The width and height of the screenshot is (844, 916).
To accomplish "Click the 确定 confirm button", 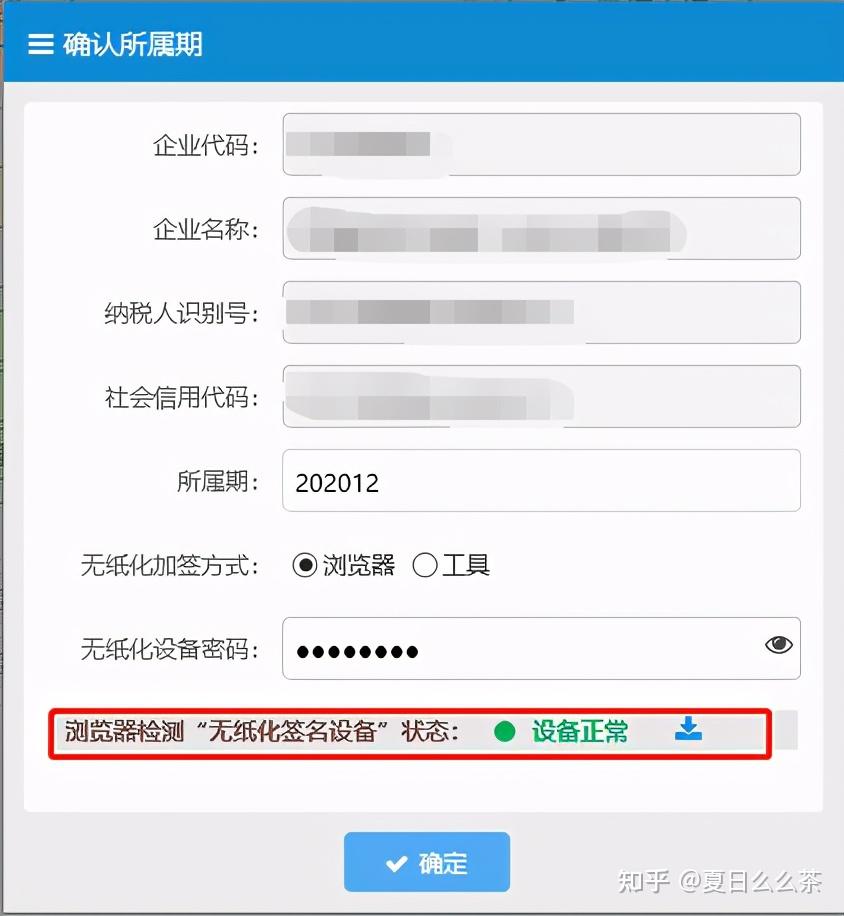I will (426, 862).
